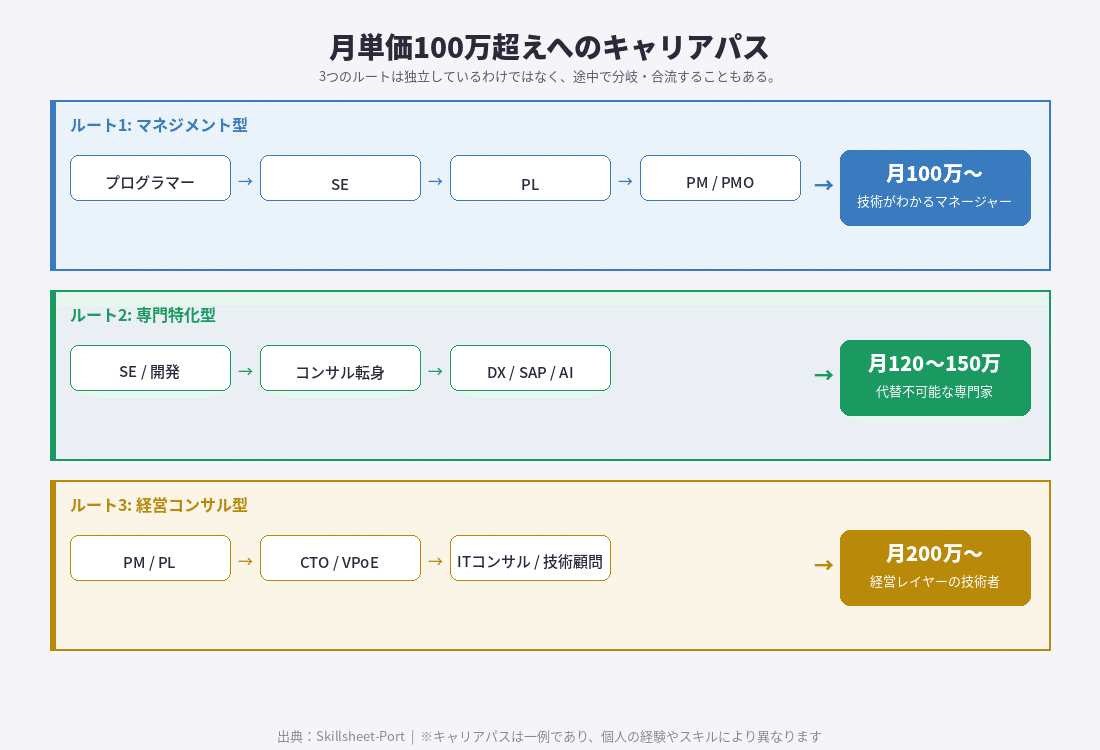Viewport: 1100px width, 750px height.
Task: Select the PM / PMO step box
Action: (x=720, y=179)
